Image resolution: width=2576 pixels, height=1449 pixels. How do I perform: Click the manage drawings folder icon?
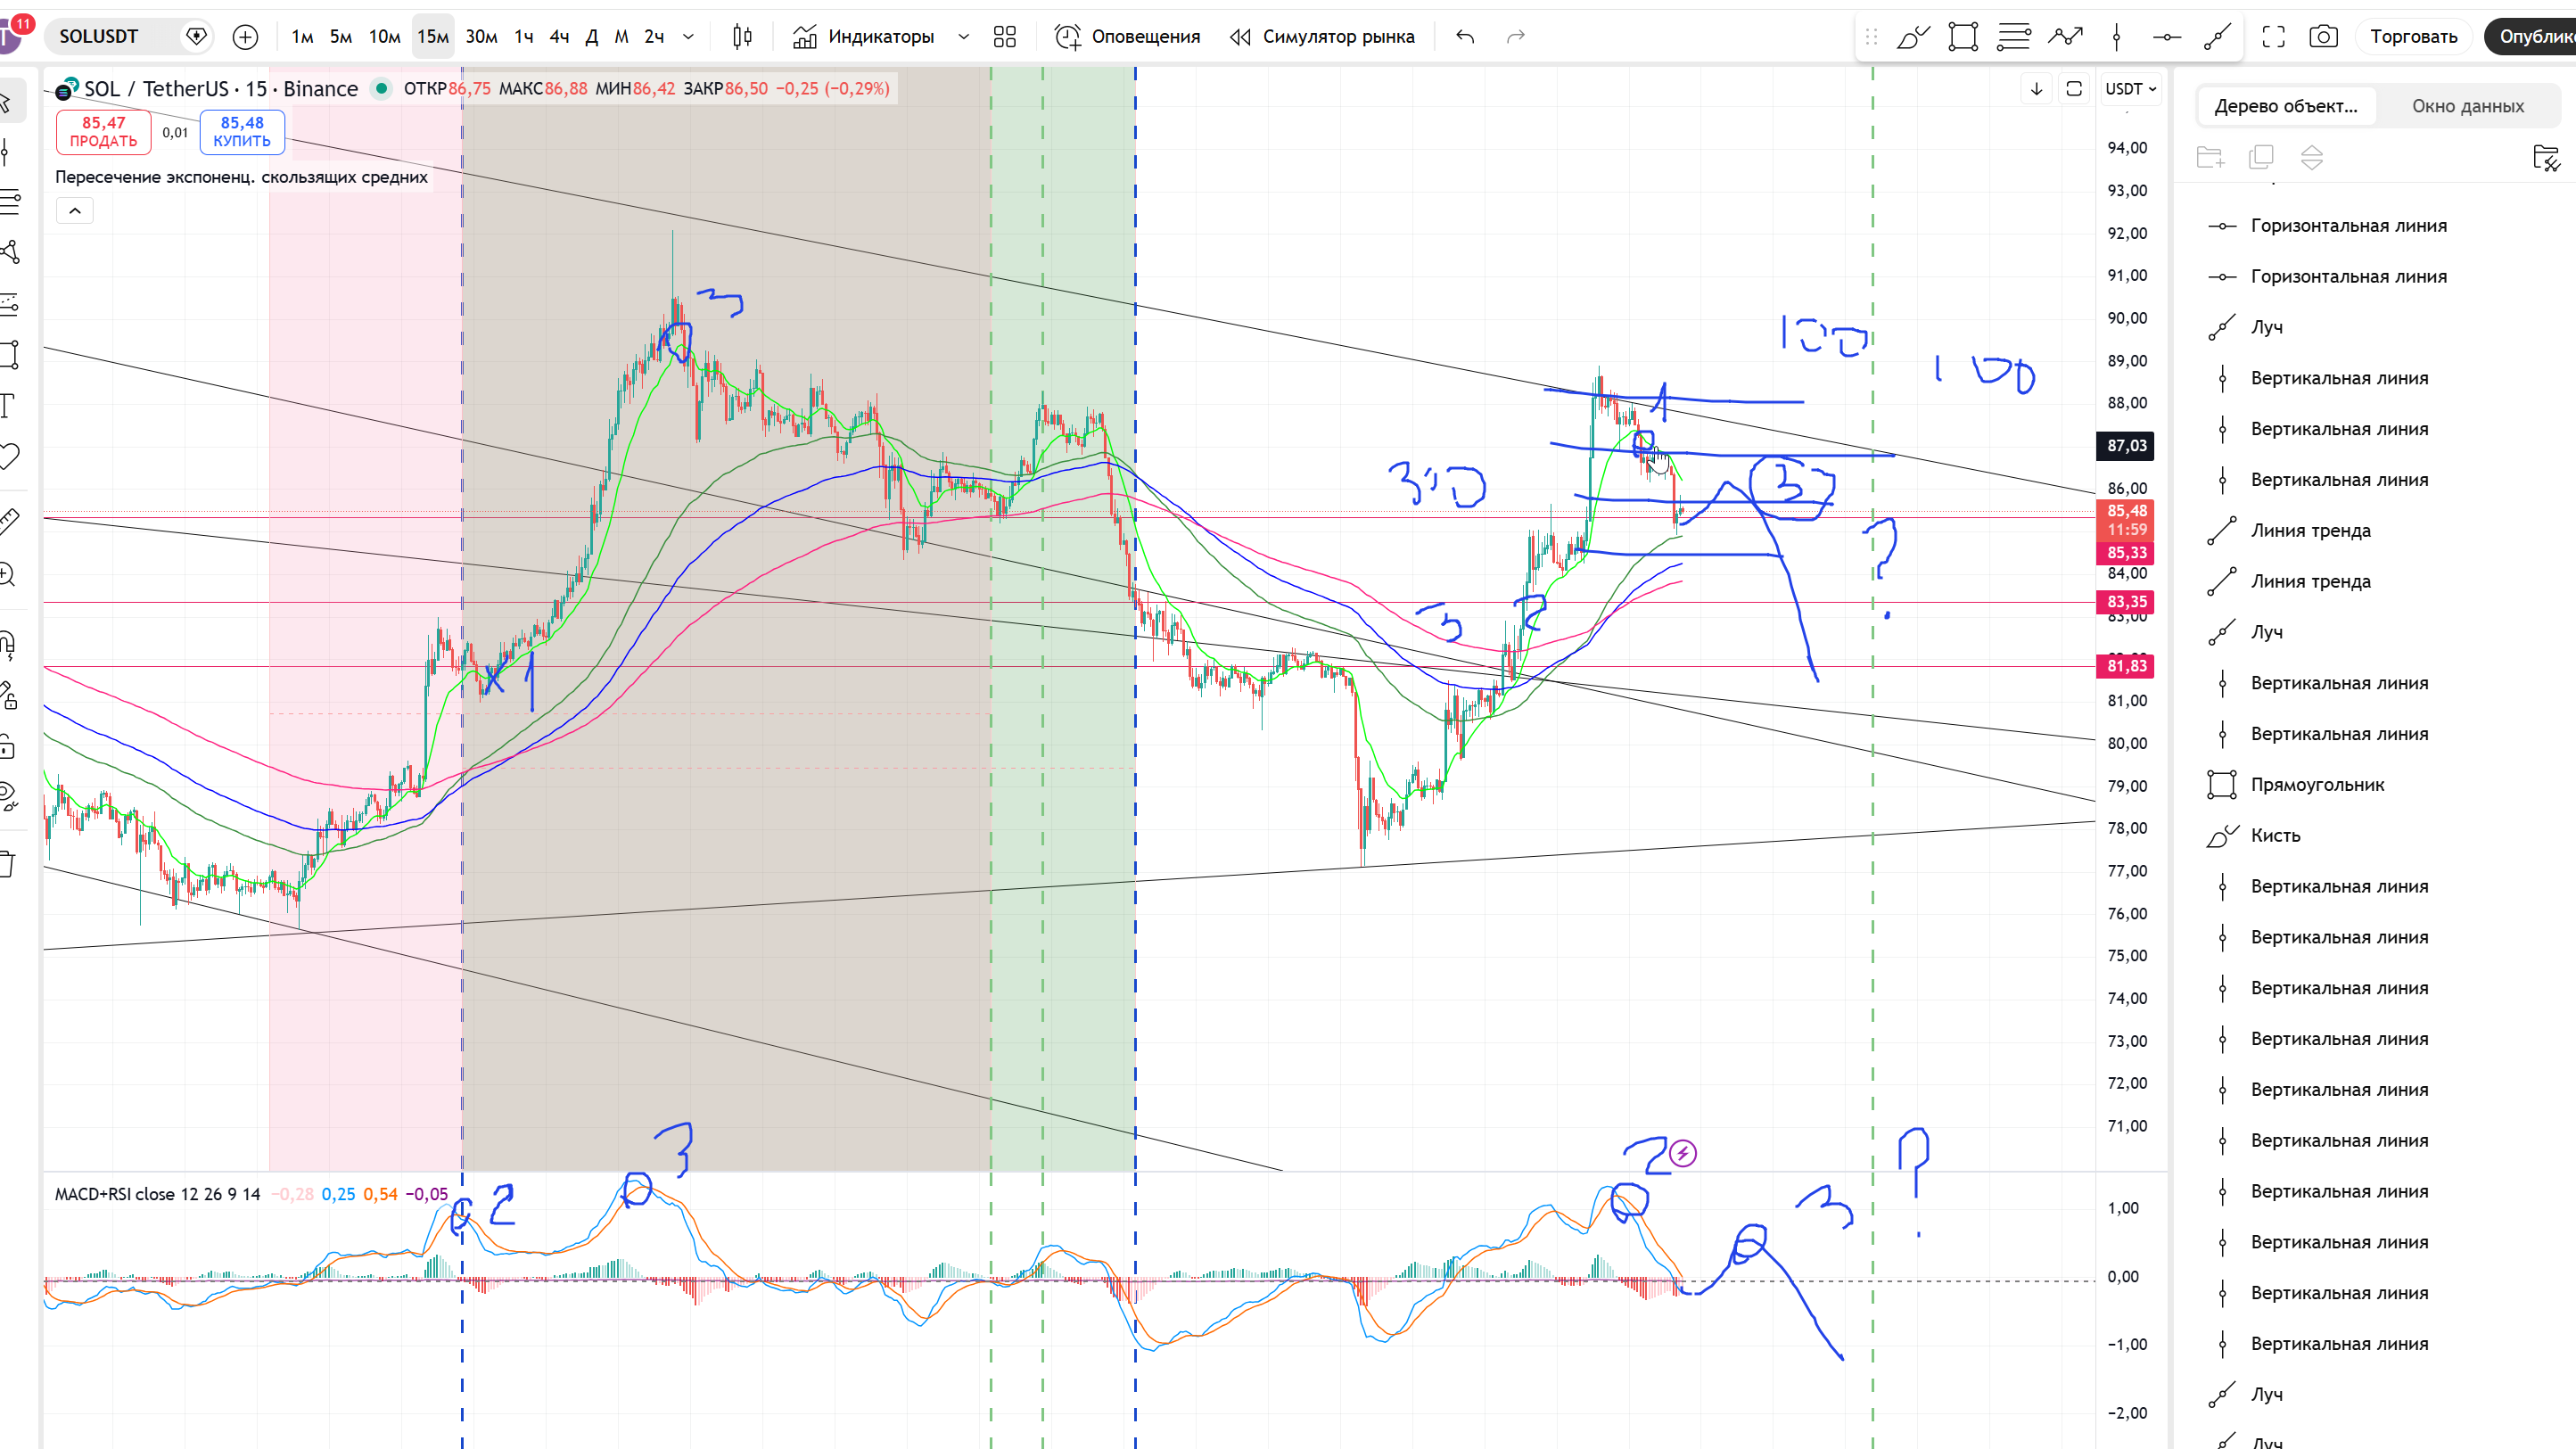[2545, 158]
